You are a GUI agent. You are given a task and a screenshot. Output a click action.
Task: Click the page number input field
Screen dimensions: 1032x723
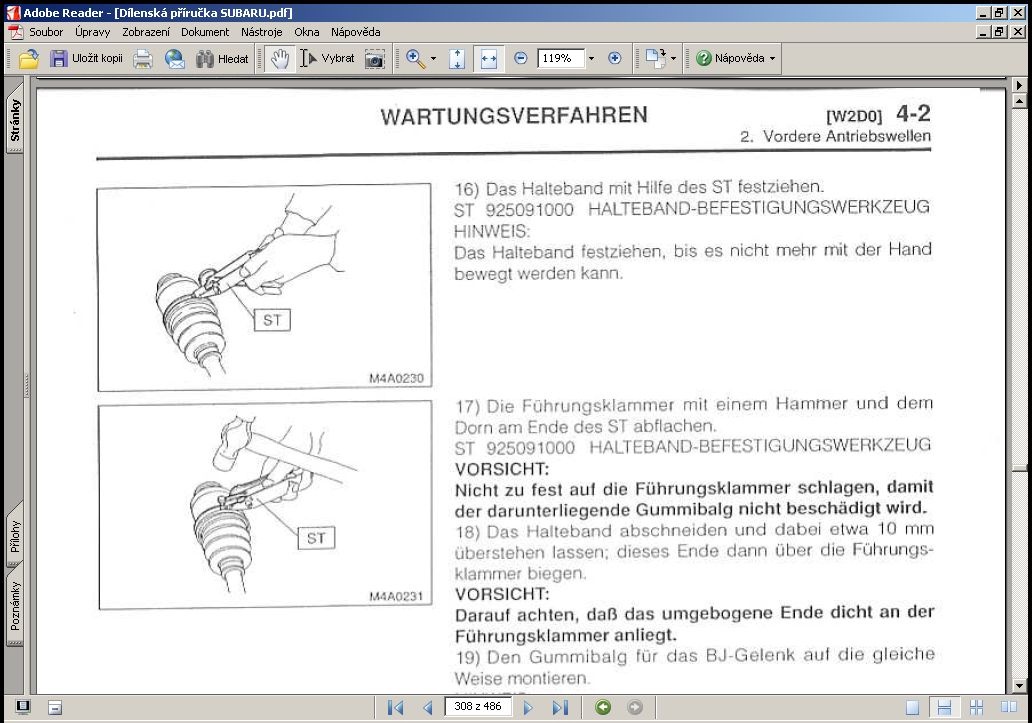pos(478,707)
